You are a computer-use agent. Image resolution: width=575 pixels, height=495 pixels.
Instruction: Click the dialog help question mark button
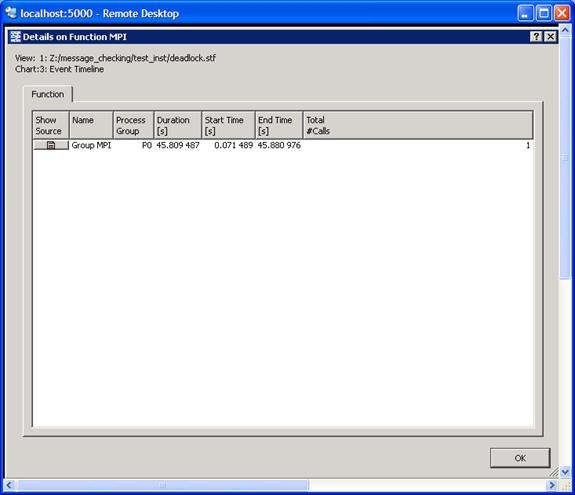click(x=536, y=37)
